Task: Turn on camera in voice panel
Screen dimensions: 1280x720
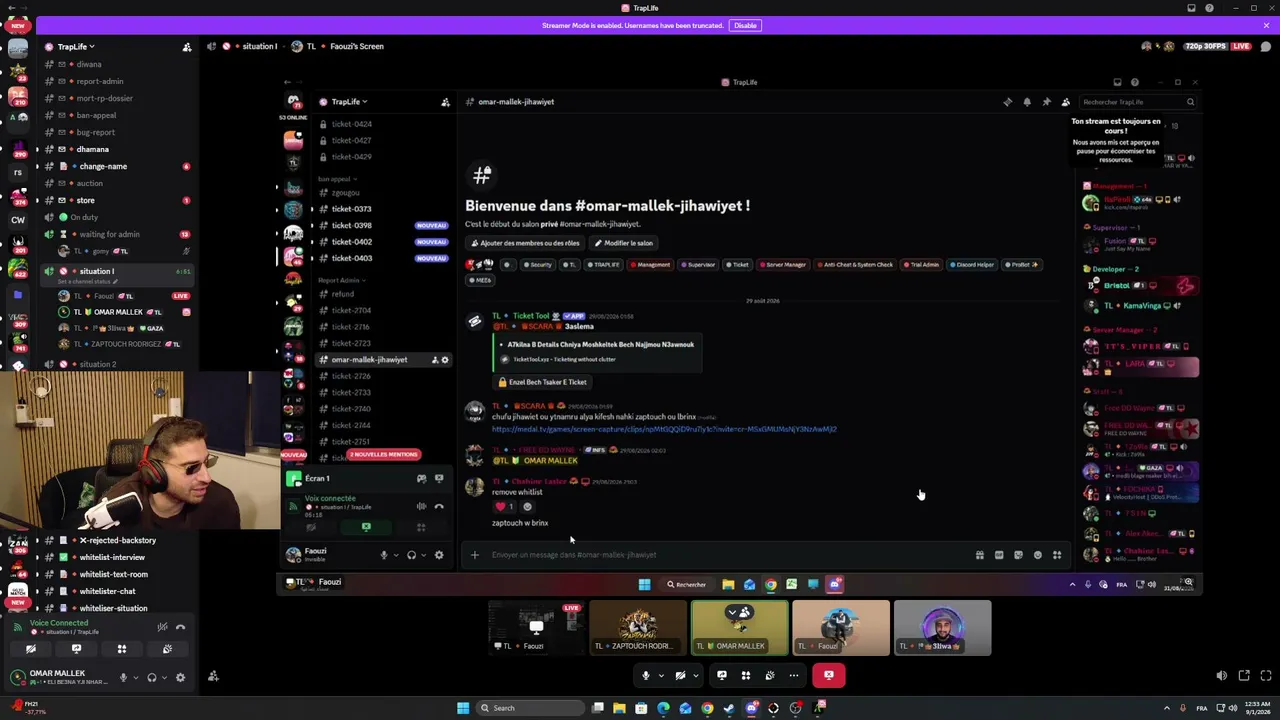Action: [x=30, y=649]
